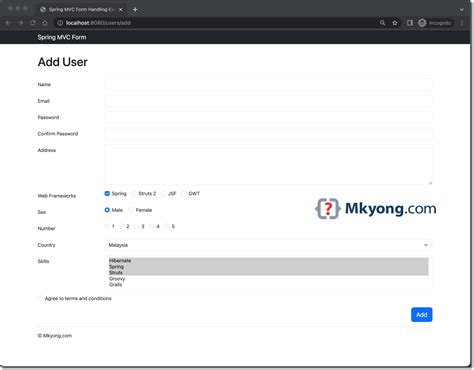This screenshot has width=474, height=370.
Task: Focus the Name input field
Action: 268,84
